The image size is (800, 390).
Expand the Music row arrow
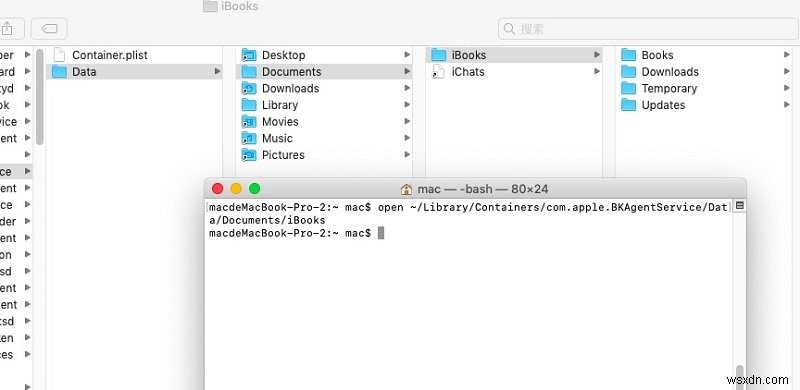[407, 138]
